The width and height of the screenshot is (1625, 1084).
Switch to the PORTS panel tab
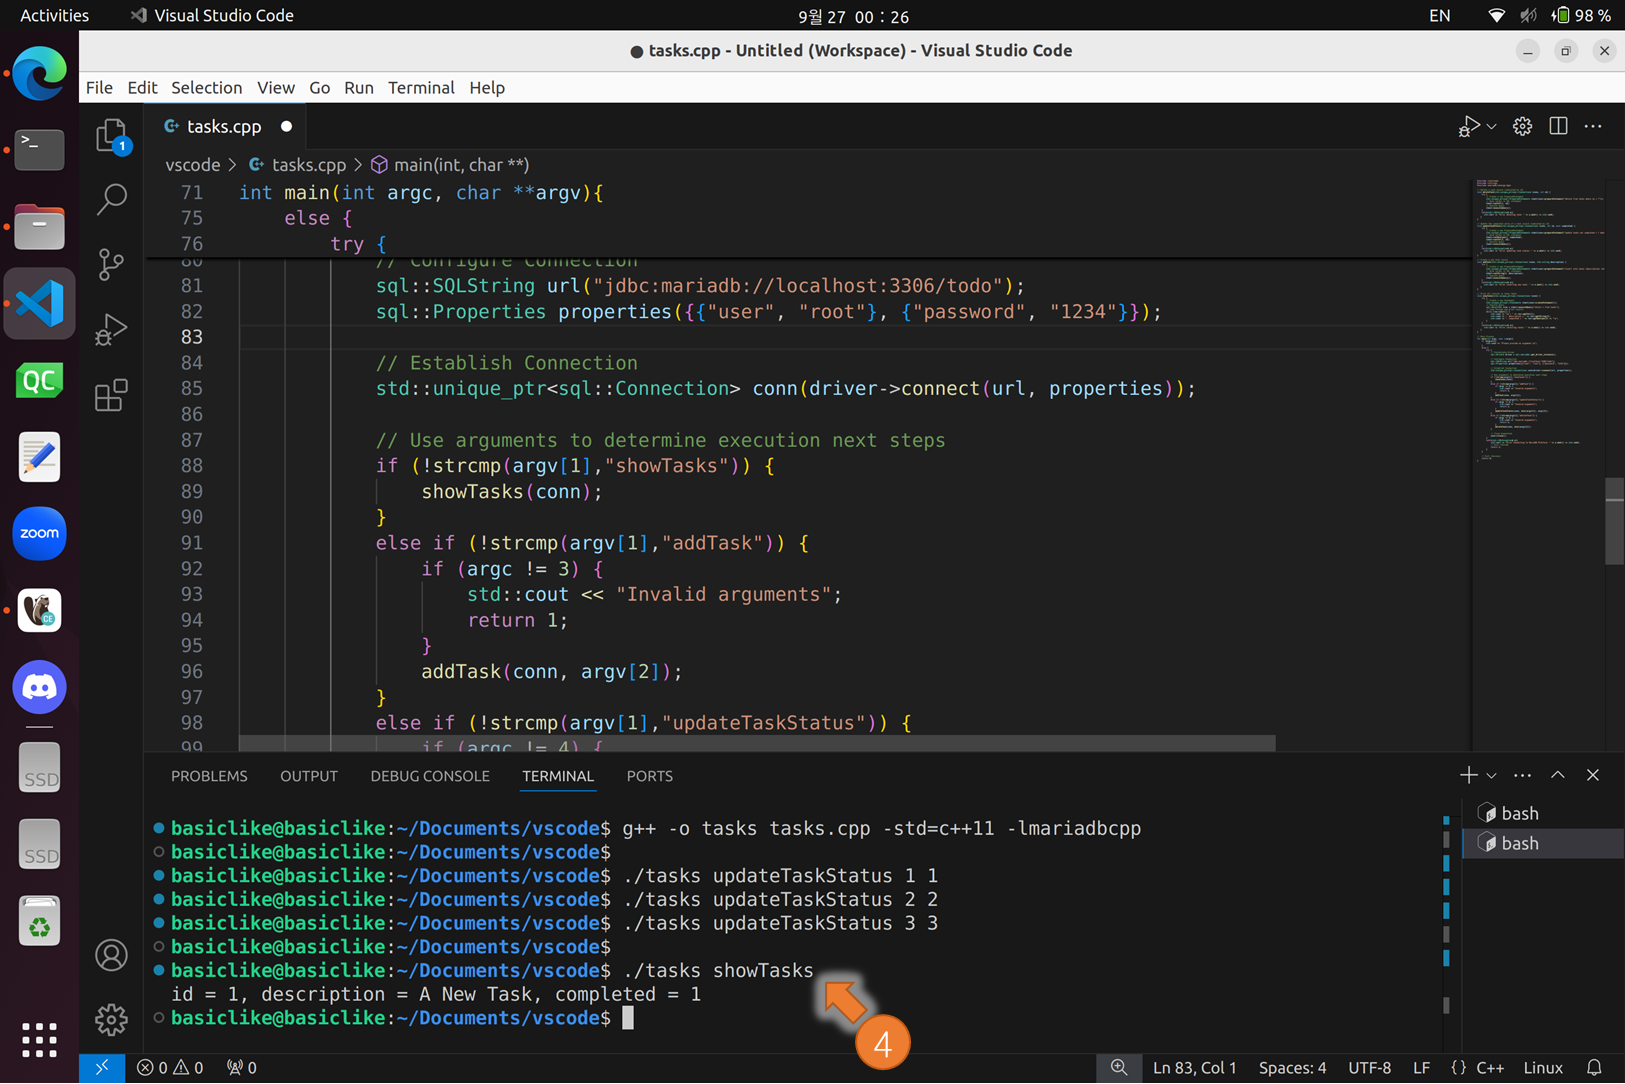coord(649,776)
